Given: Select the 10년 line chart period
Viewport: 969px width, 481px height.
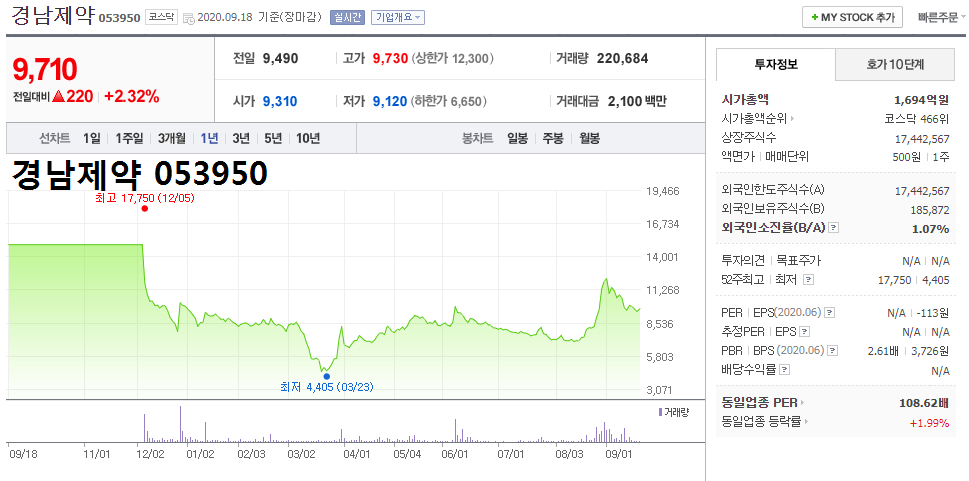Looking at the screenshot, I should point(308,138).
